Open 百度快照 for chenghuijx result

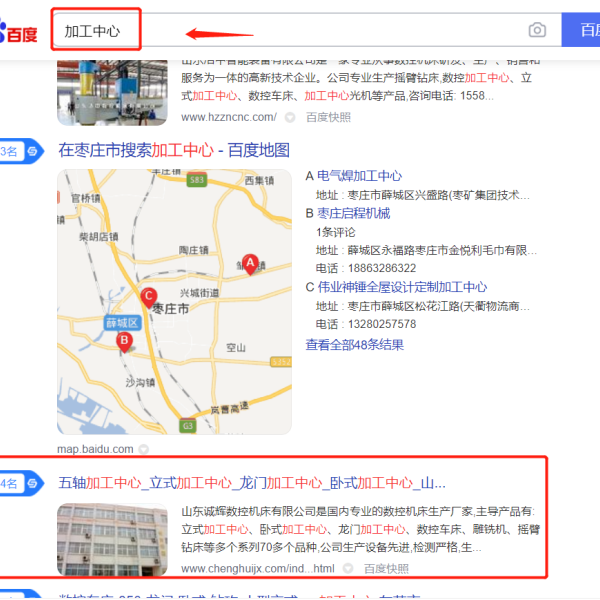(x=386, y=569)
